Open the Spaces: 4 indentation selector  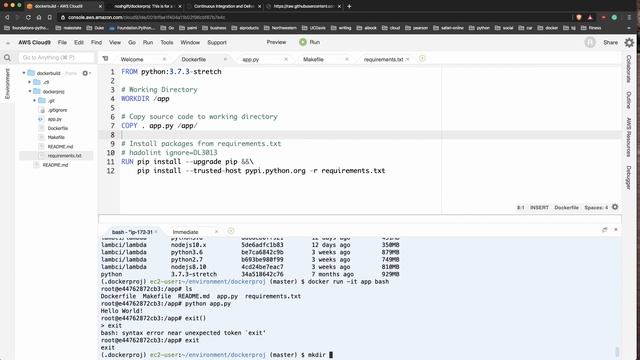tap(596, 207)
